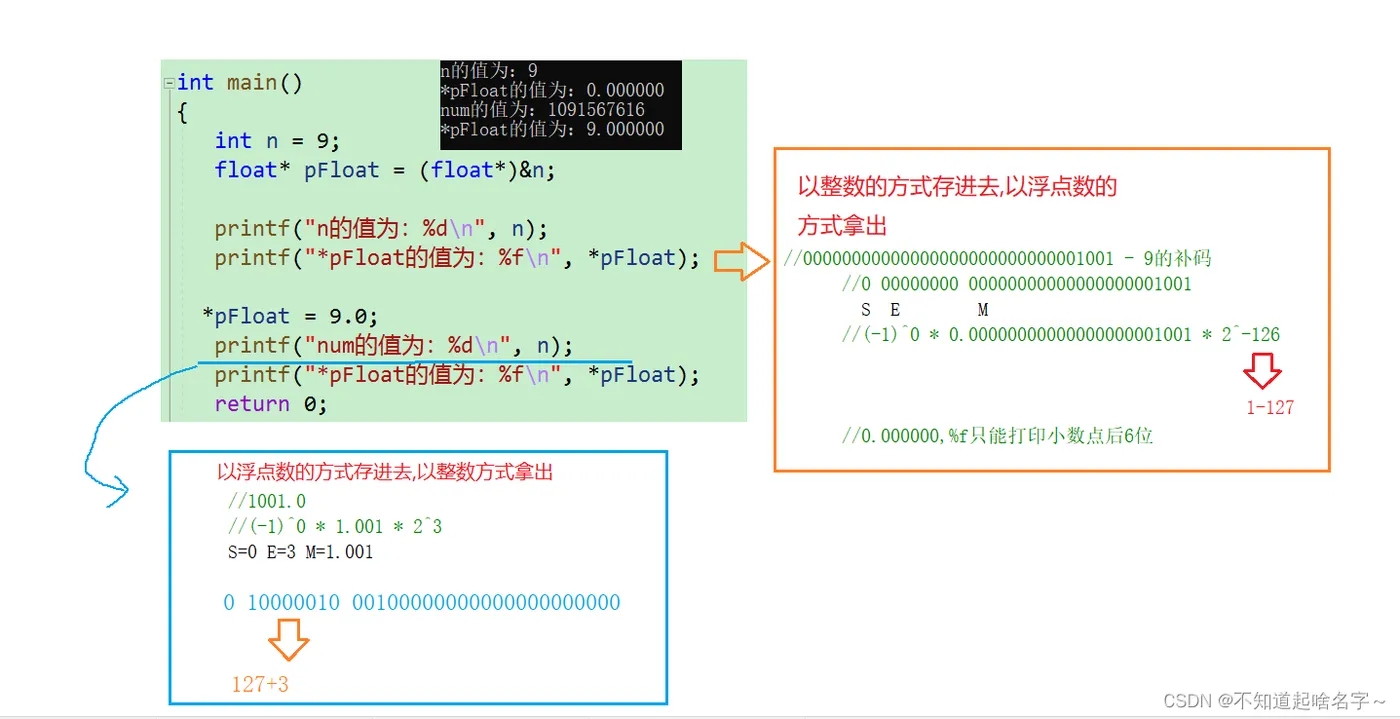The image size is (1400, 719).
Task: Click the comment '//1001.0'
Action: tap(267, 501)
